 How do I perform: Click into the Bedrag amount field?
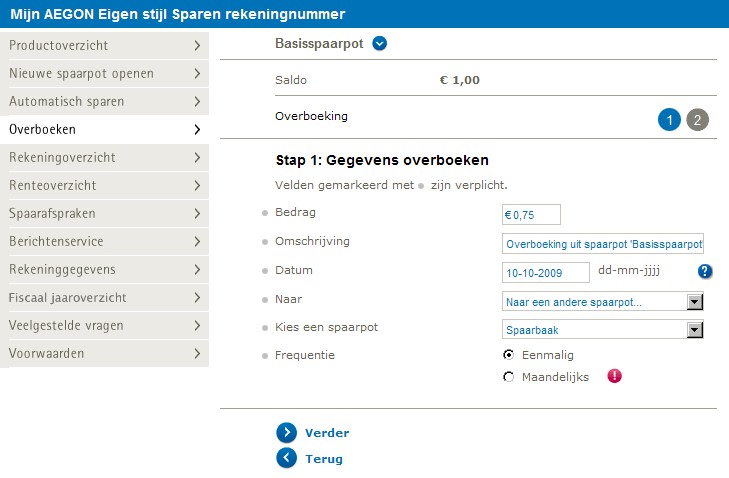coord(531,215)
